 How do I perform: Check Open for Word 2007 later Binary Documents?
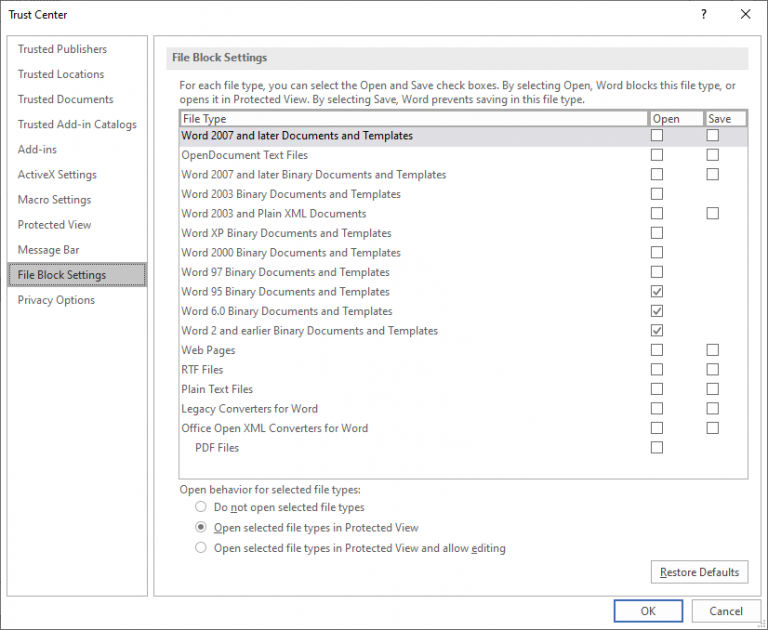tap(657, 174)
